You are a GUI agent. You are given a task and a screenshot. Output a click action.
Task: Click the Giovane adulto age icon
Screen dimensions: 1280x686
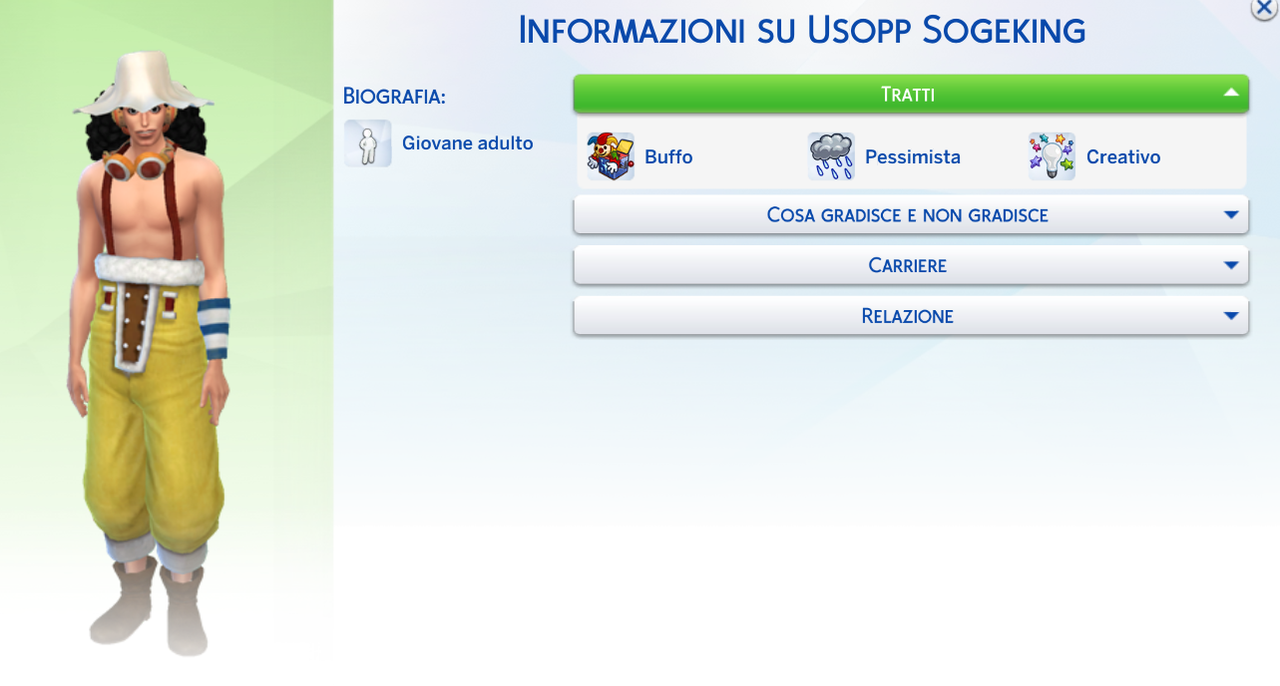coord(368,143)
